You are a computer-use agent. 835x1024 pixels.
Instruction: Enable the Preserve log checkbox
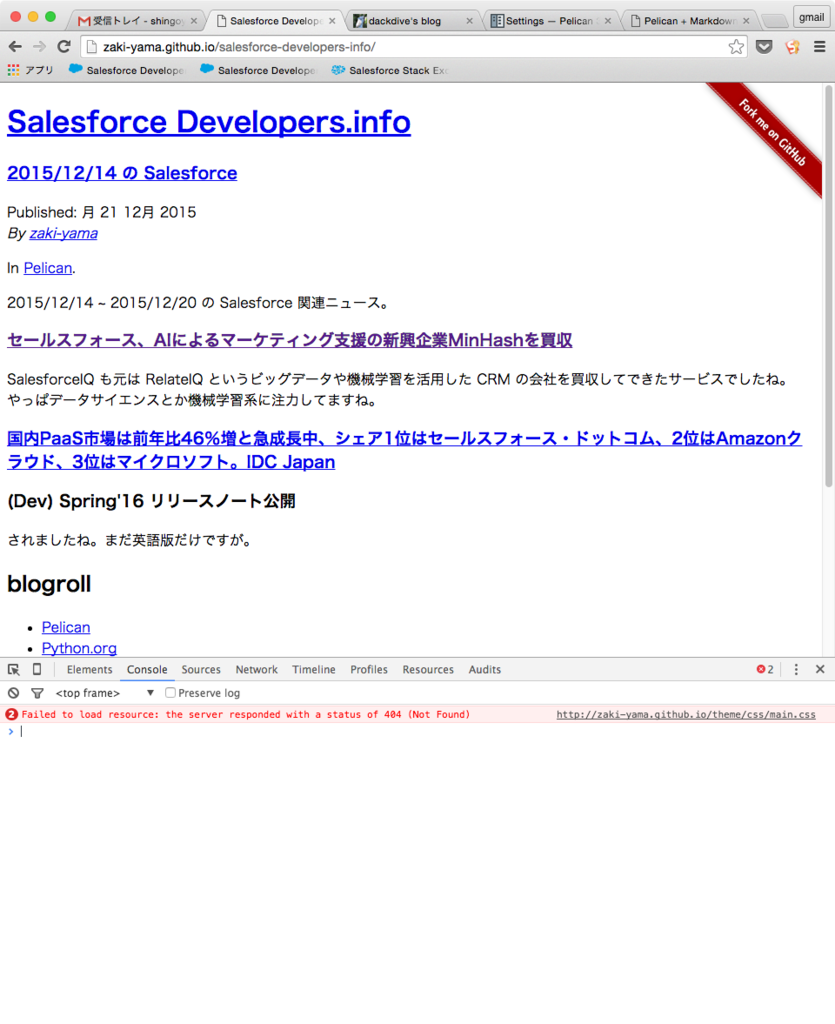tap(170, 692)
